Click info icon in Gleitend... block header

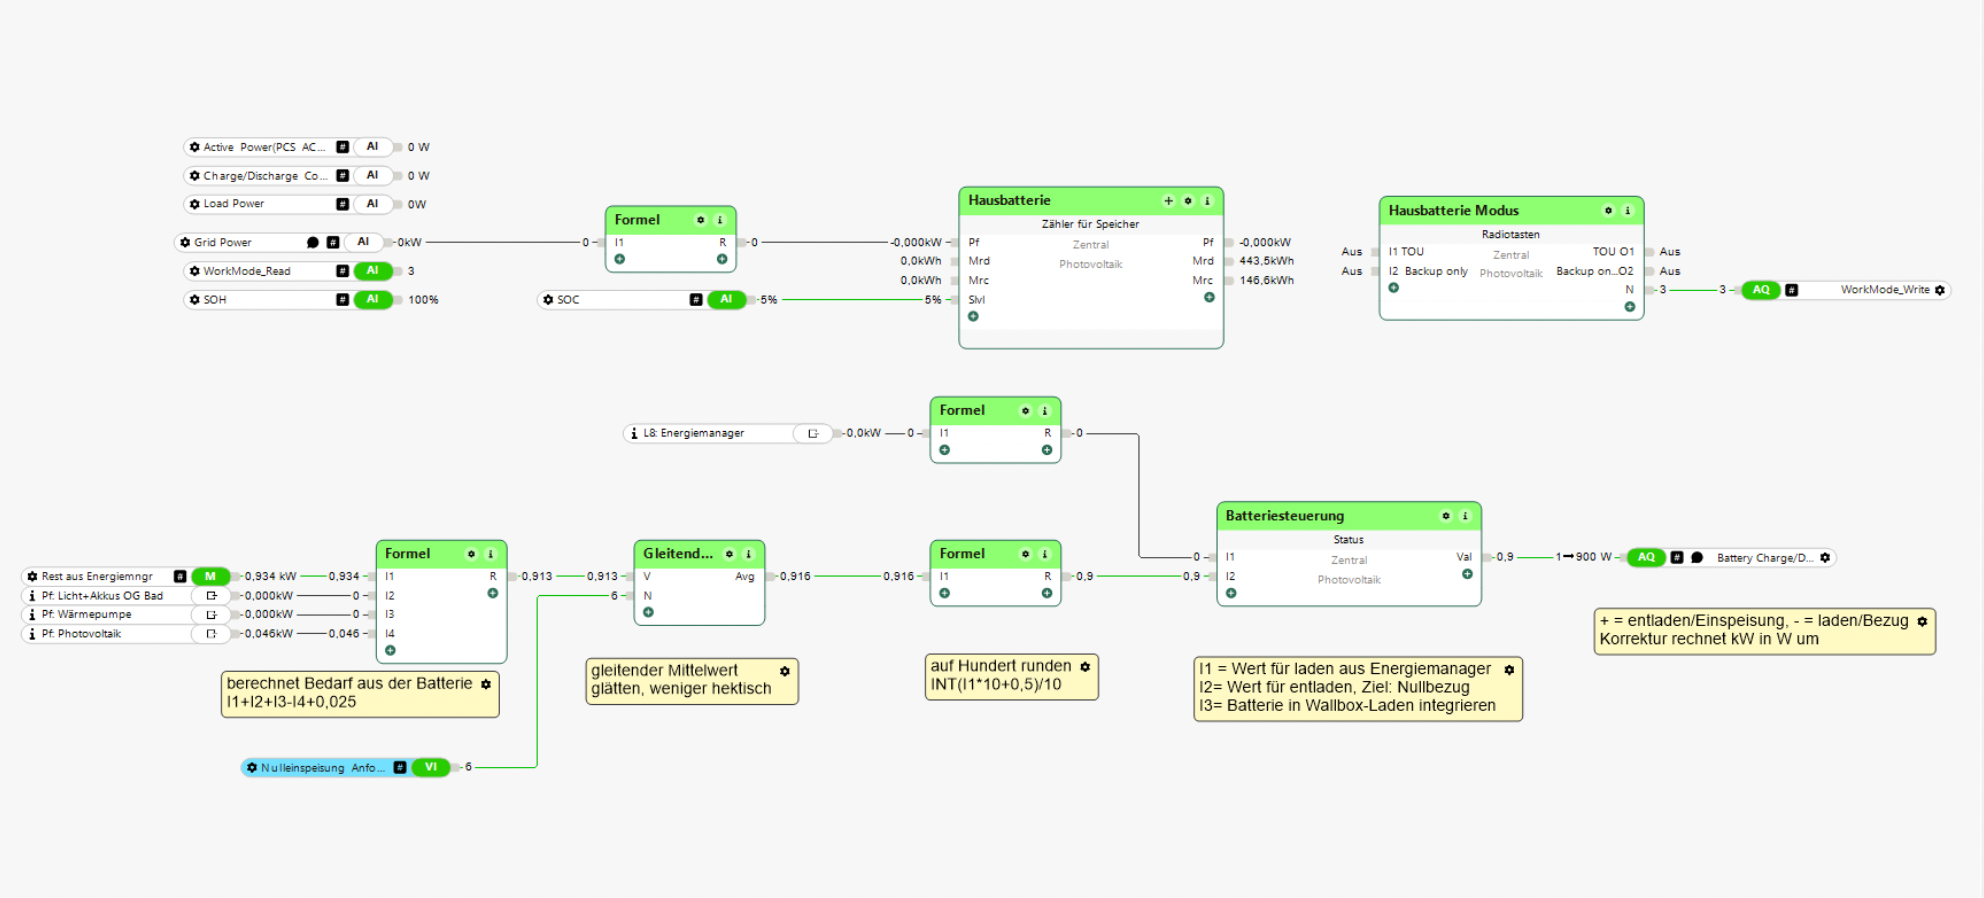(x=748, y=554)
